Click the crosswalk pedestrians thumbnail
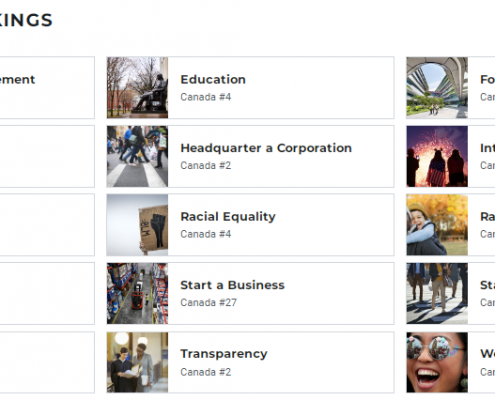The width and height of the screenshot is (495, 400). point(137,156)
